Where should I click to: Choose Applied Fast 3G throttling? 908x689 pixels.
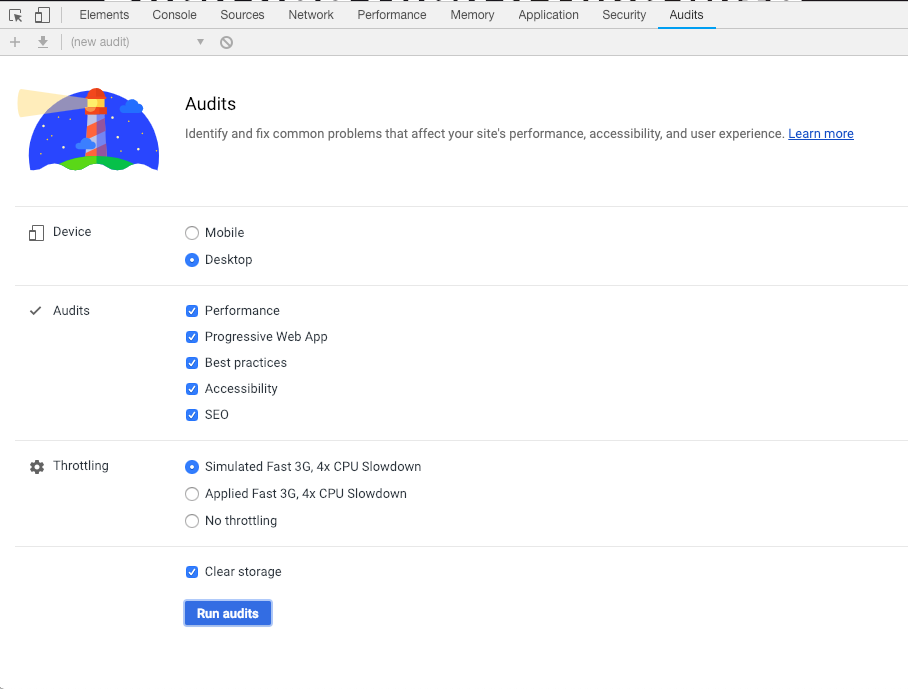coord(192,494)
